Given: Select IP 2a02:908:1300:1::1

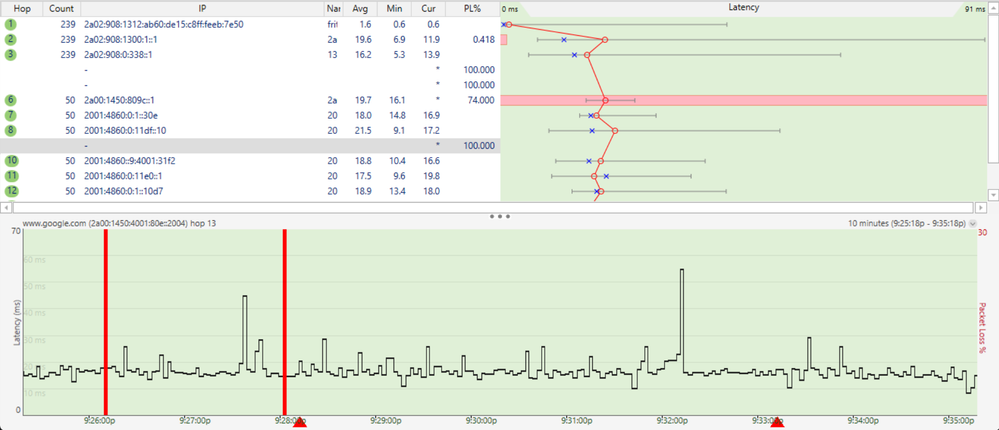Looking at the screenshot, I should [x=120, y=39].
